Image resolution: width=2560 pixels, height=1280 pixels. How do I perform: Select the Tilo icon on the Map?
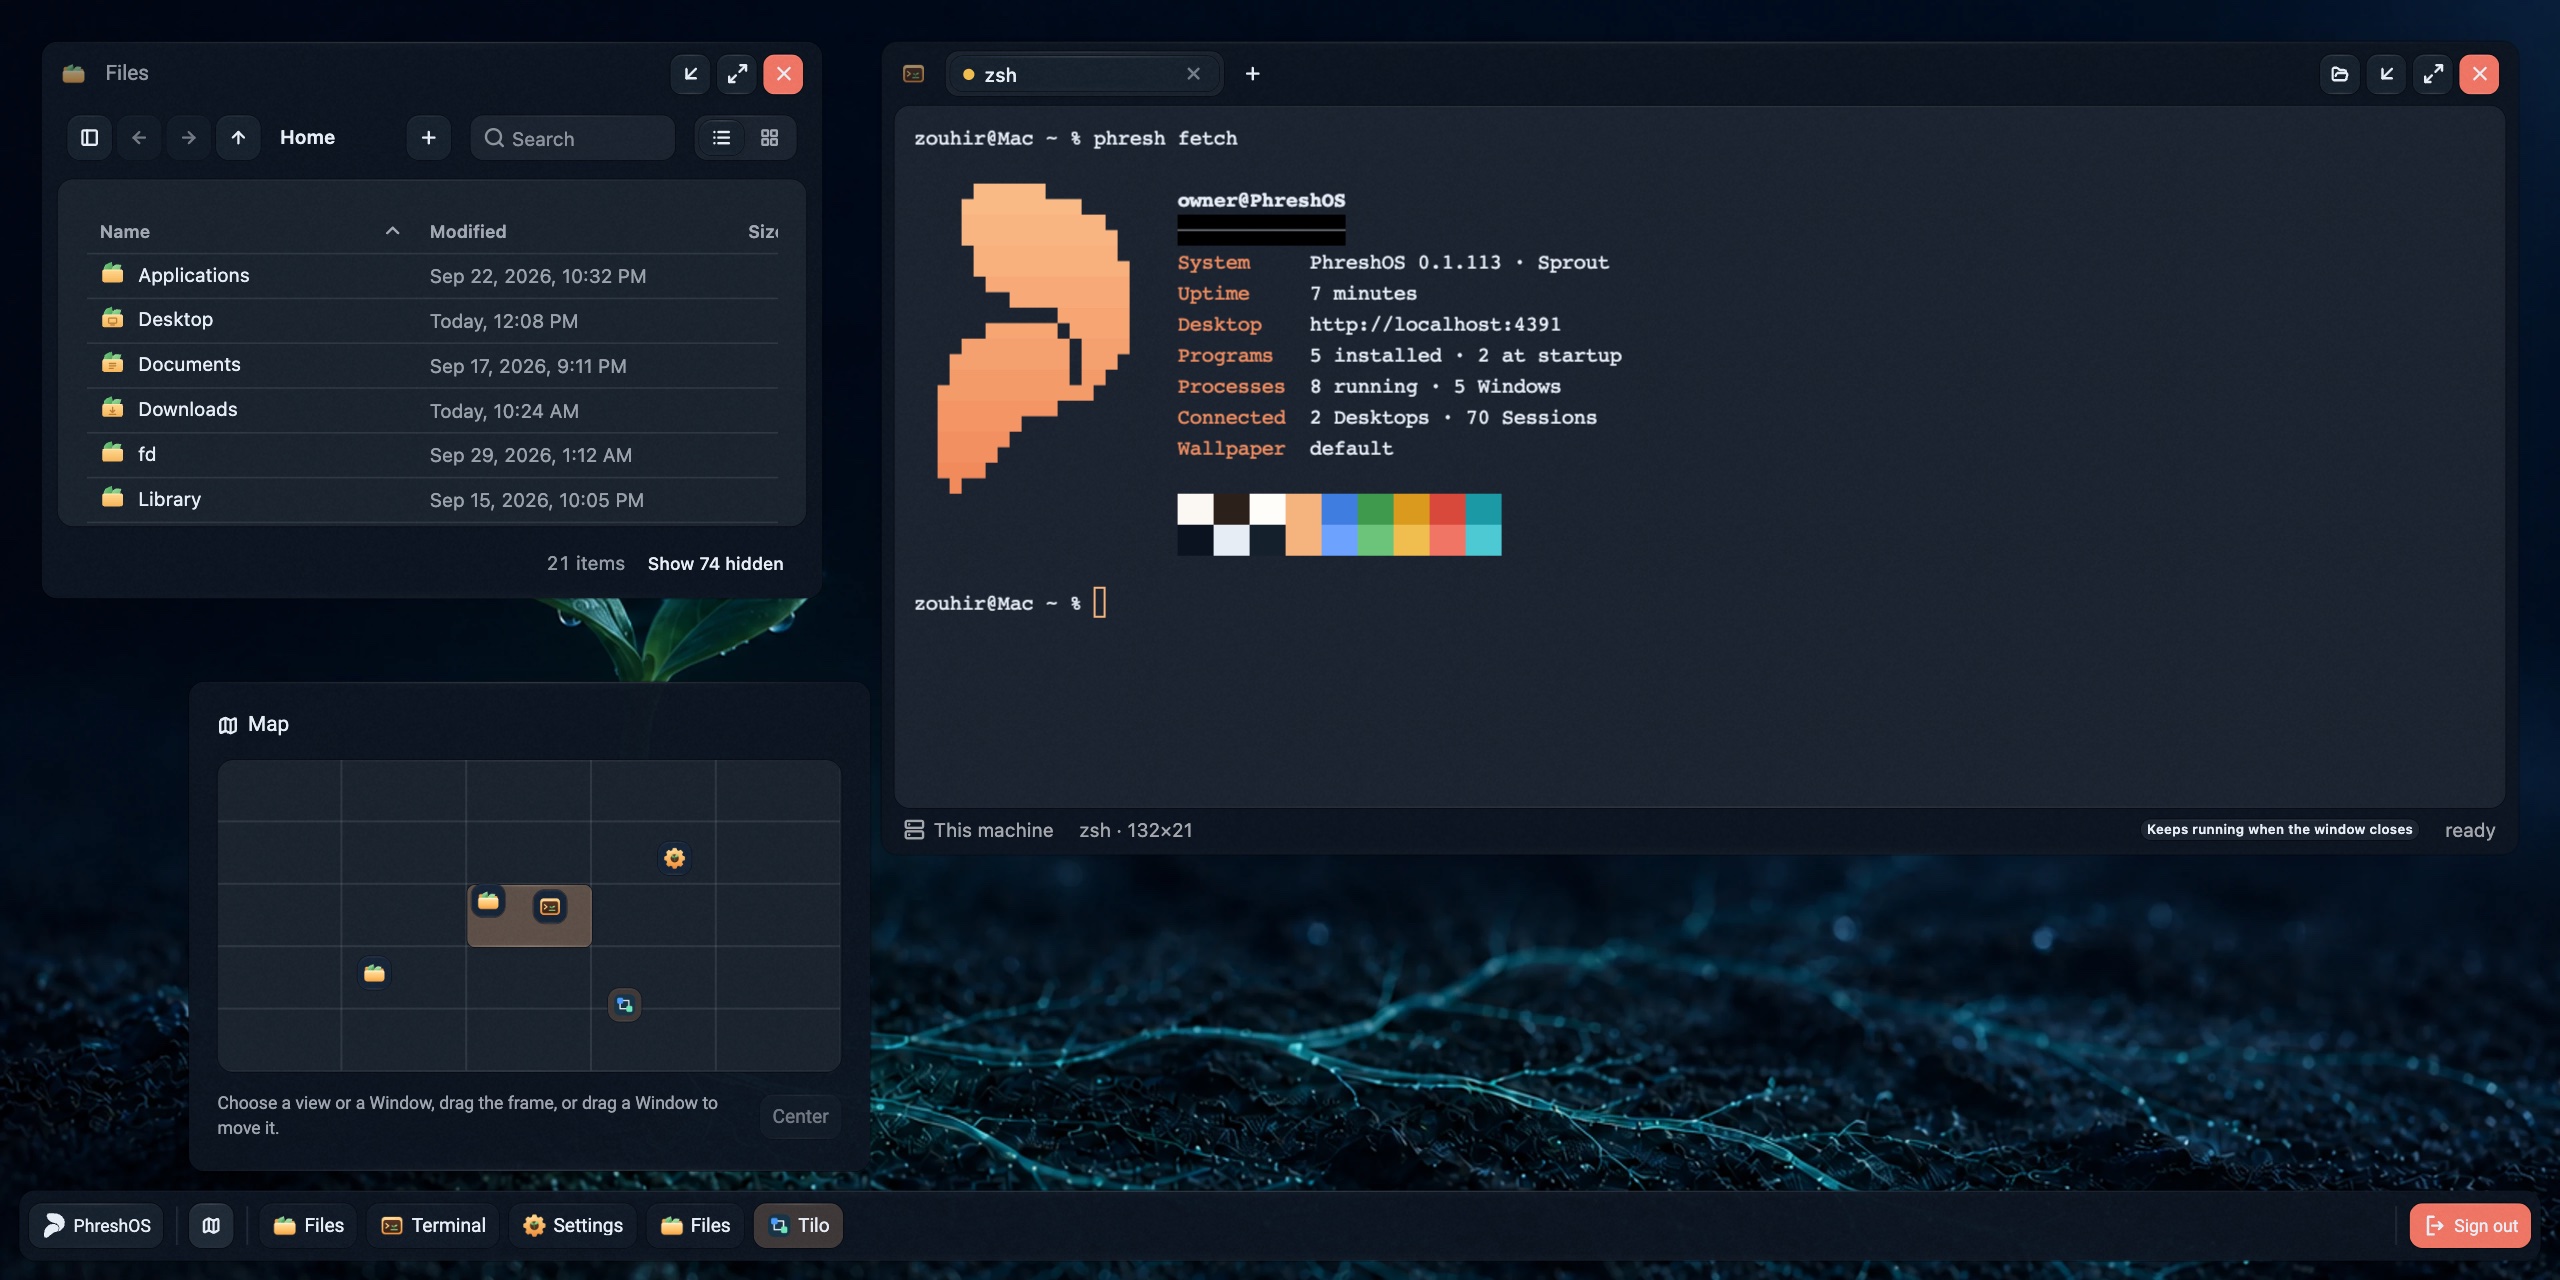[625, 1005]
